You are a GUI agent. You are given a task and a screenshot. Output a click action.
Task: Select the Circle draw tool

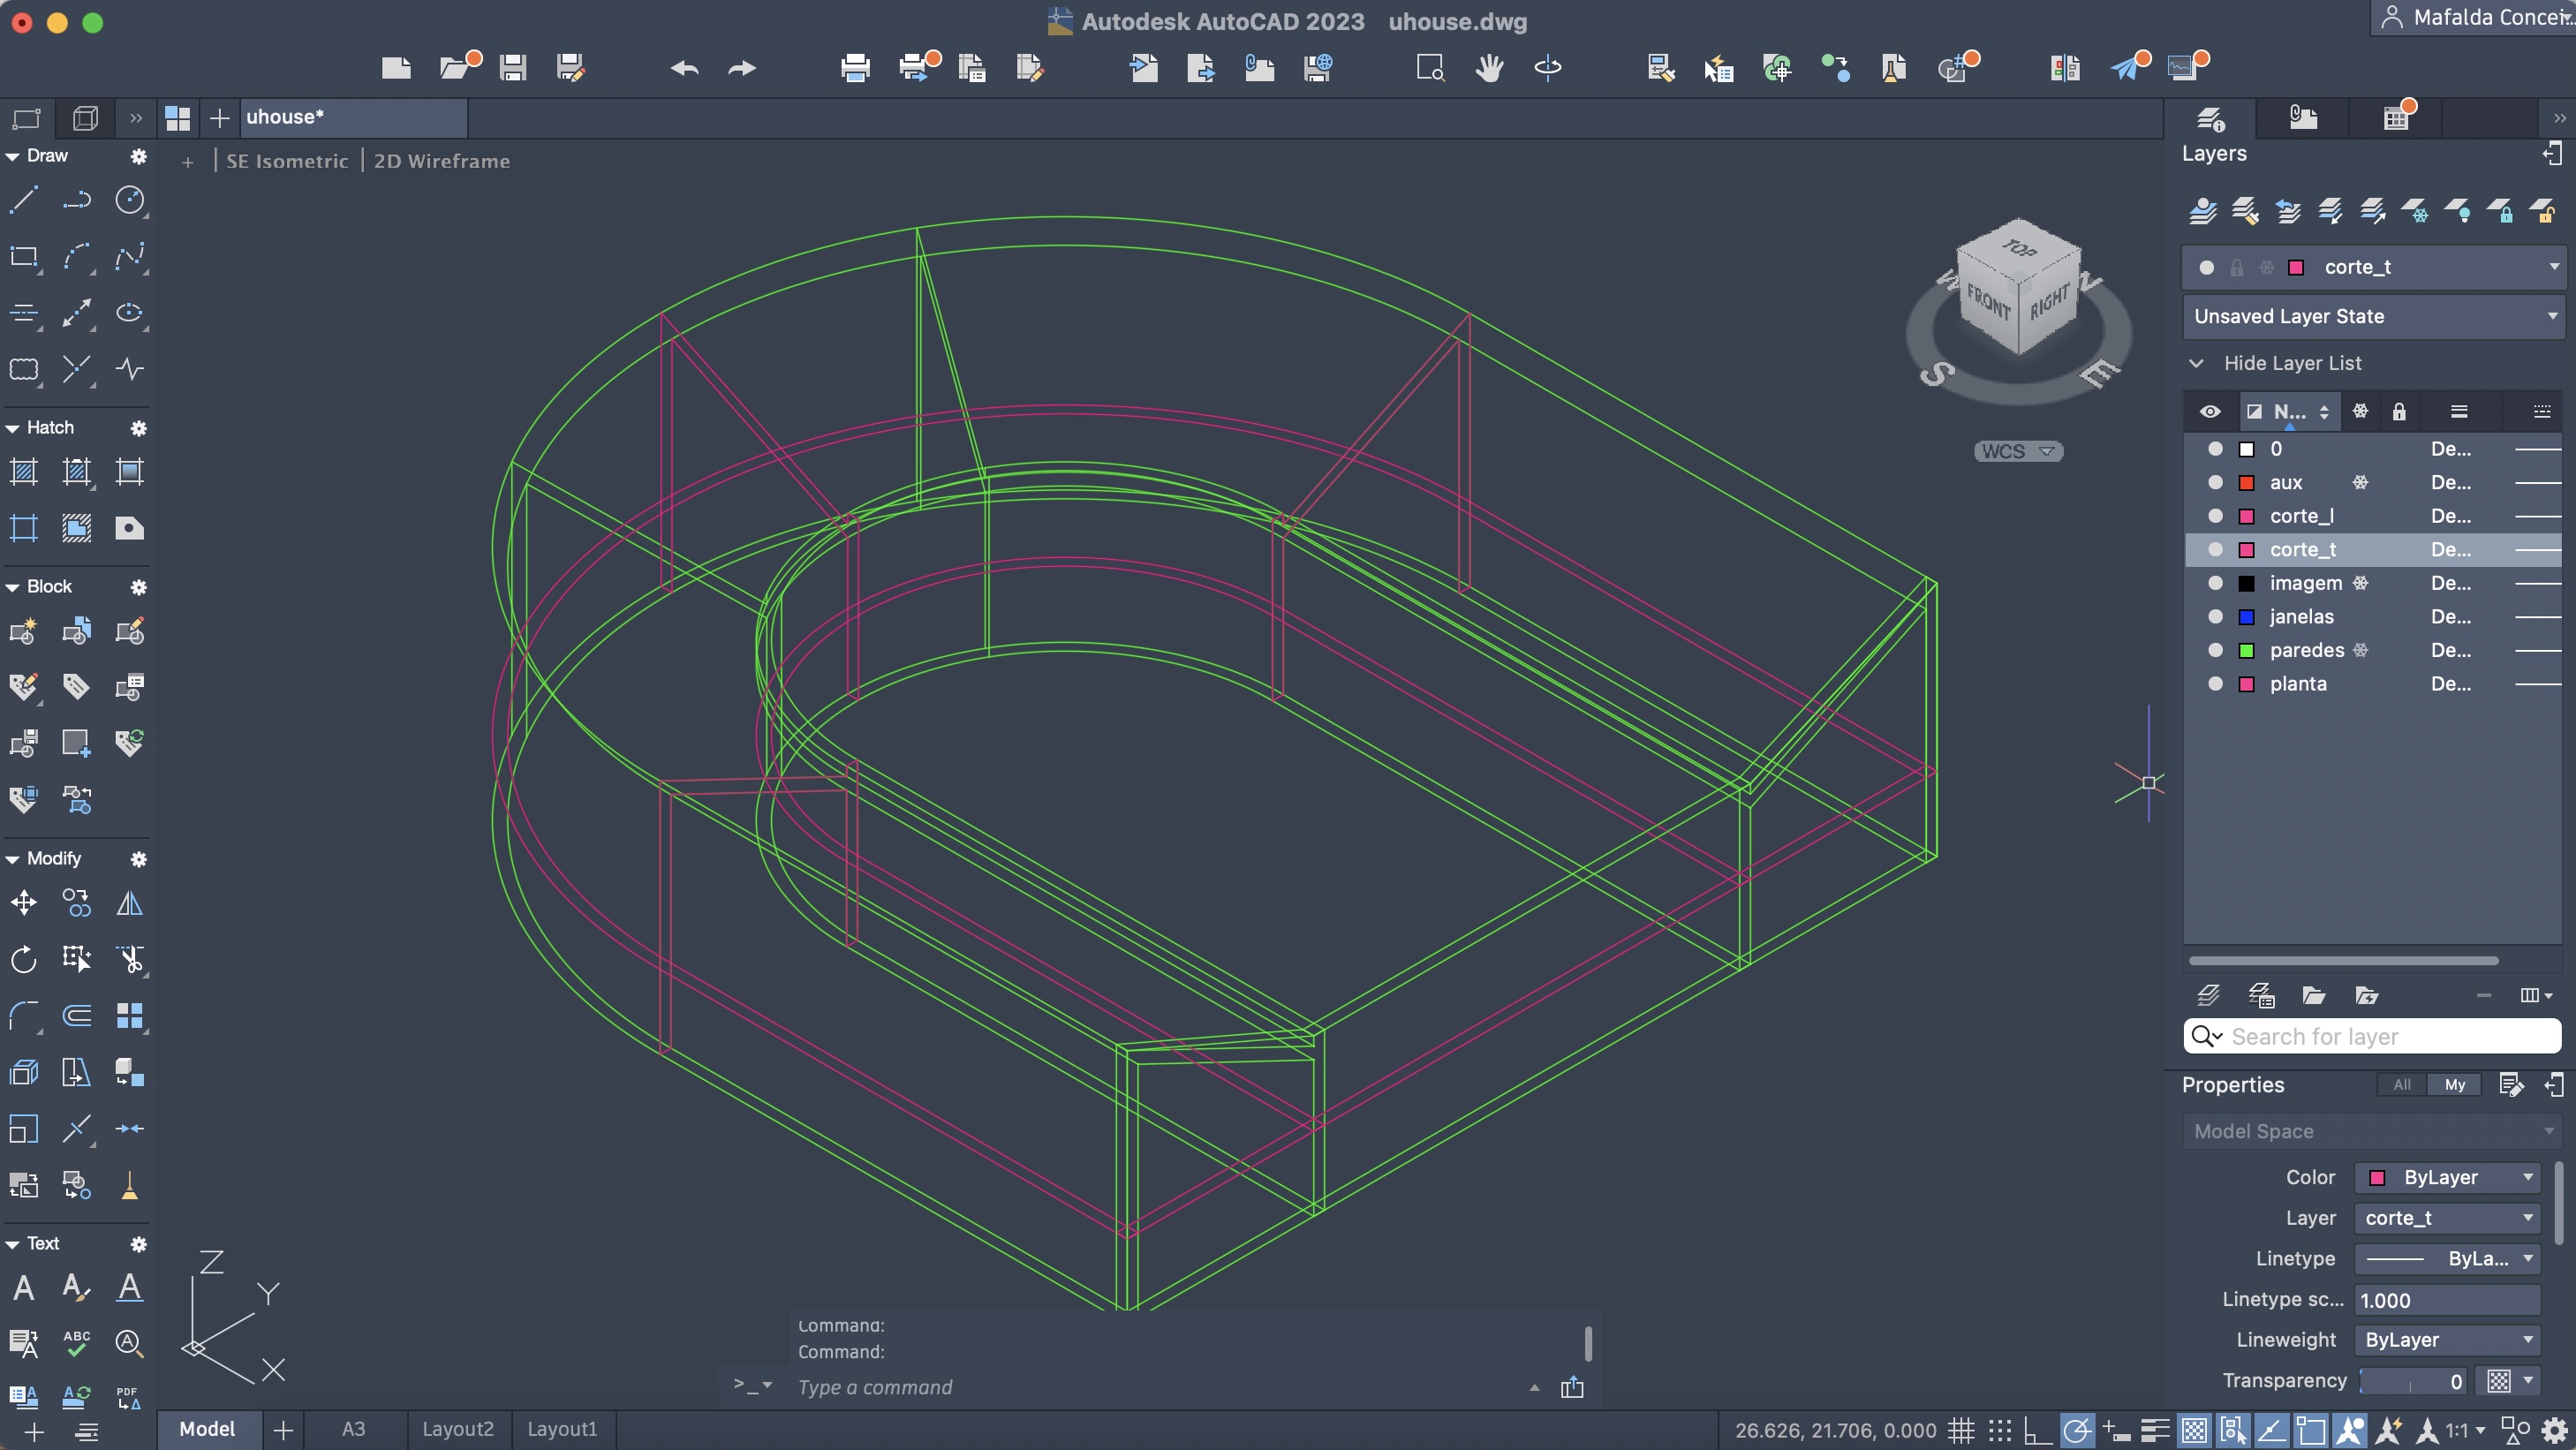pyautogui.click(x=129, y=200)
